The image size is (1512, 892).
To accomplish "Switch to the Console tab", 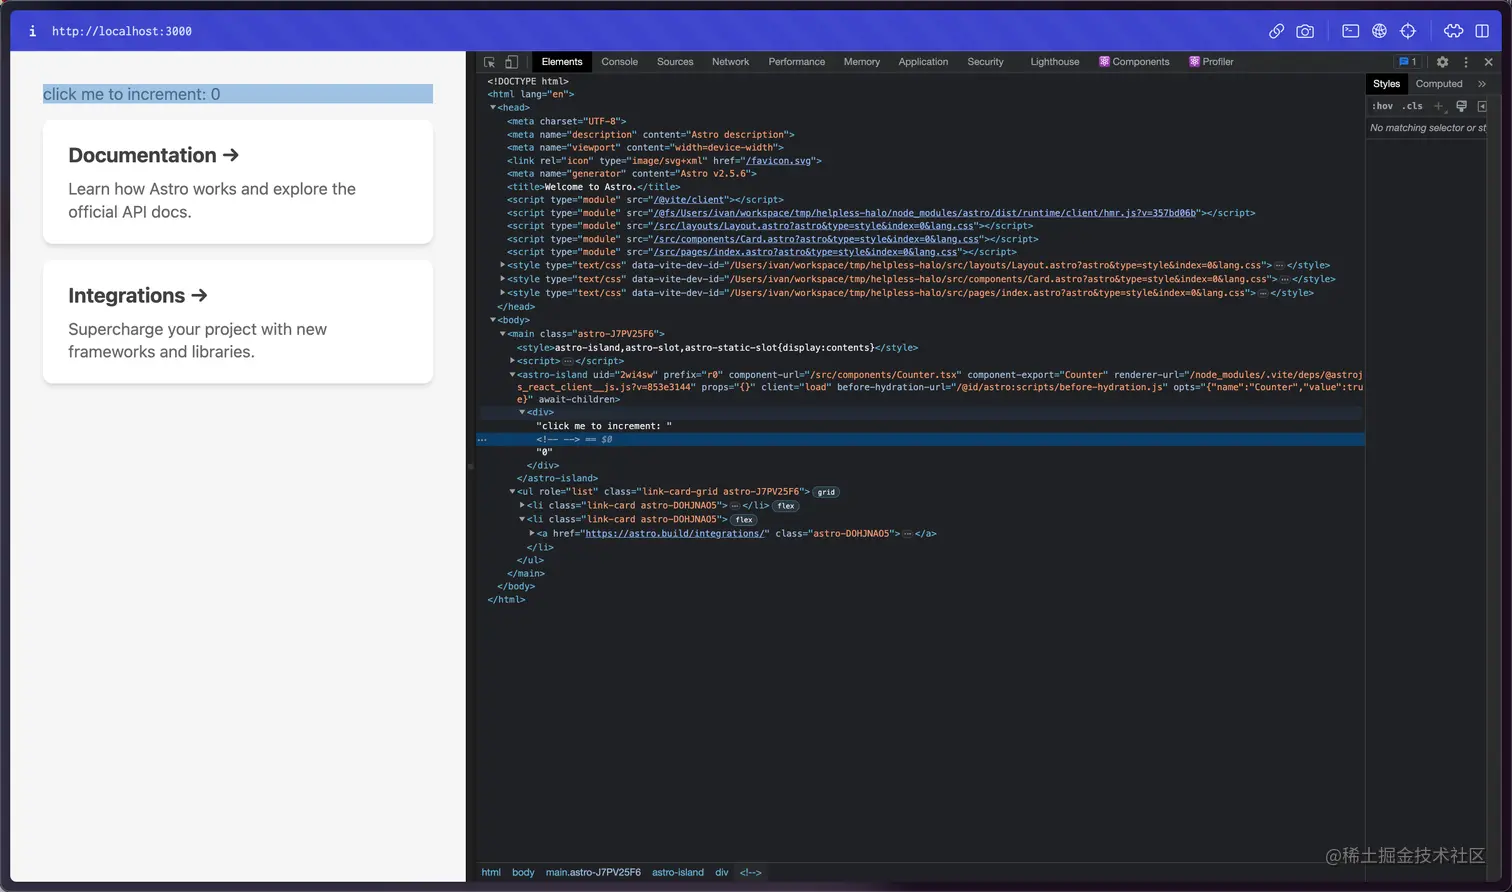I will click(619, 62).
